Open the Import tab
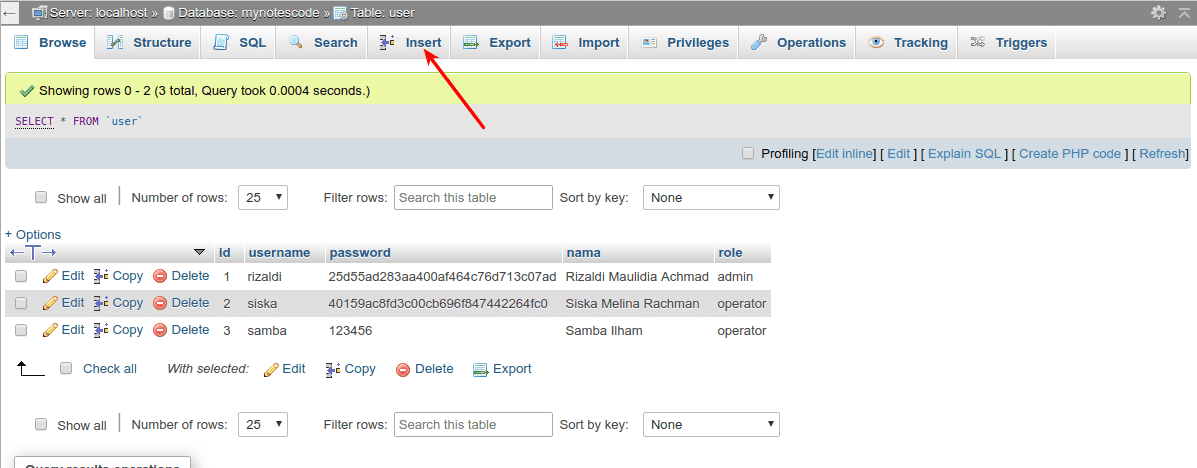 (x=586, y=43)
